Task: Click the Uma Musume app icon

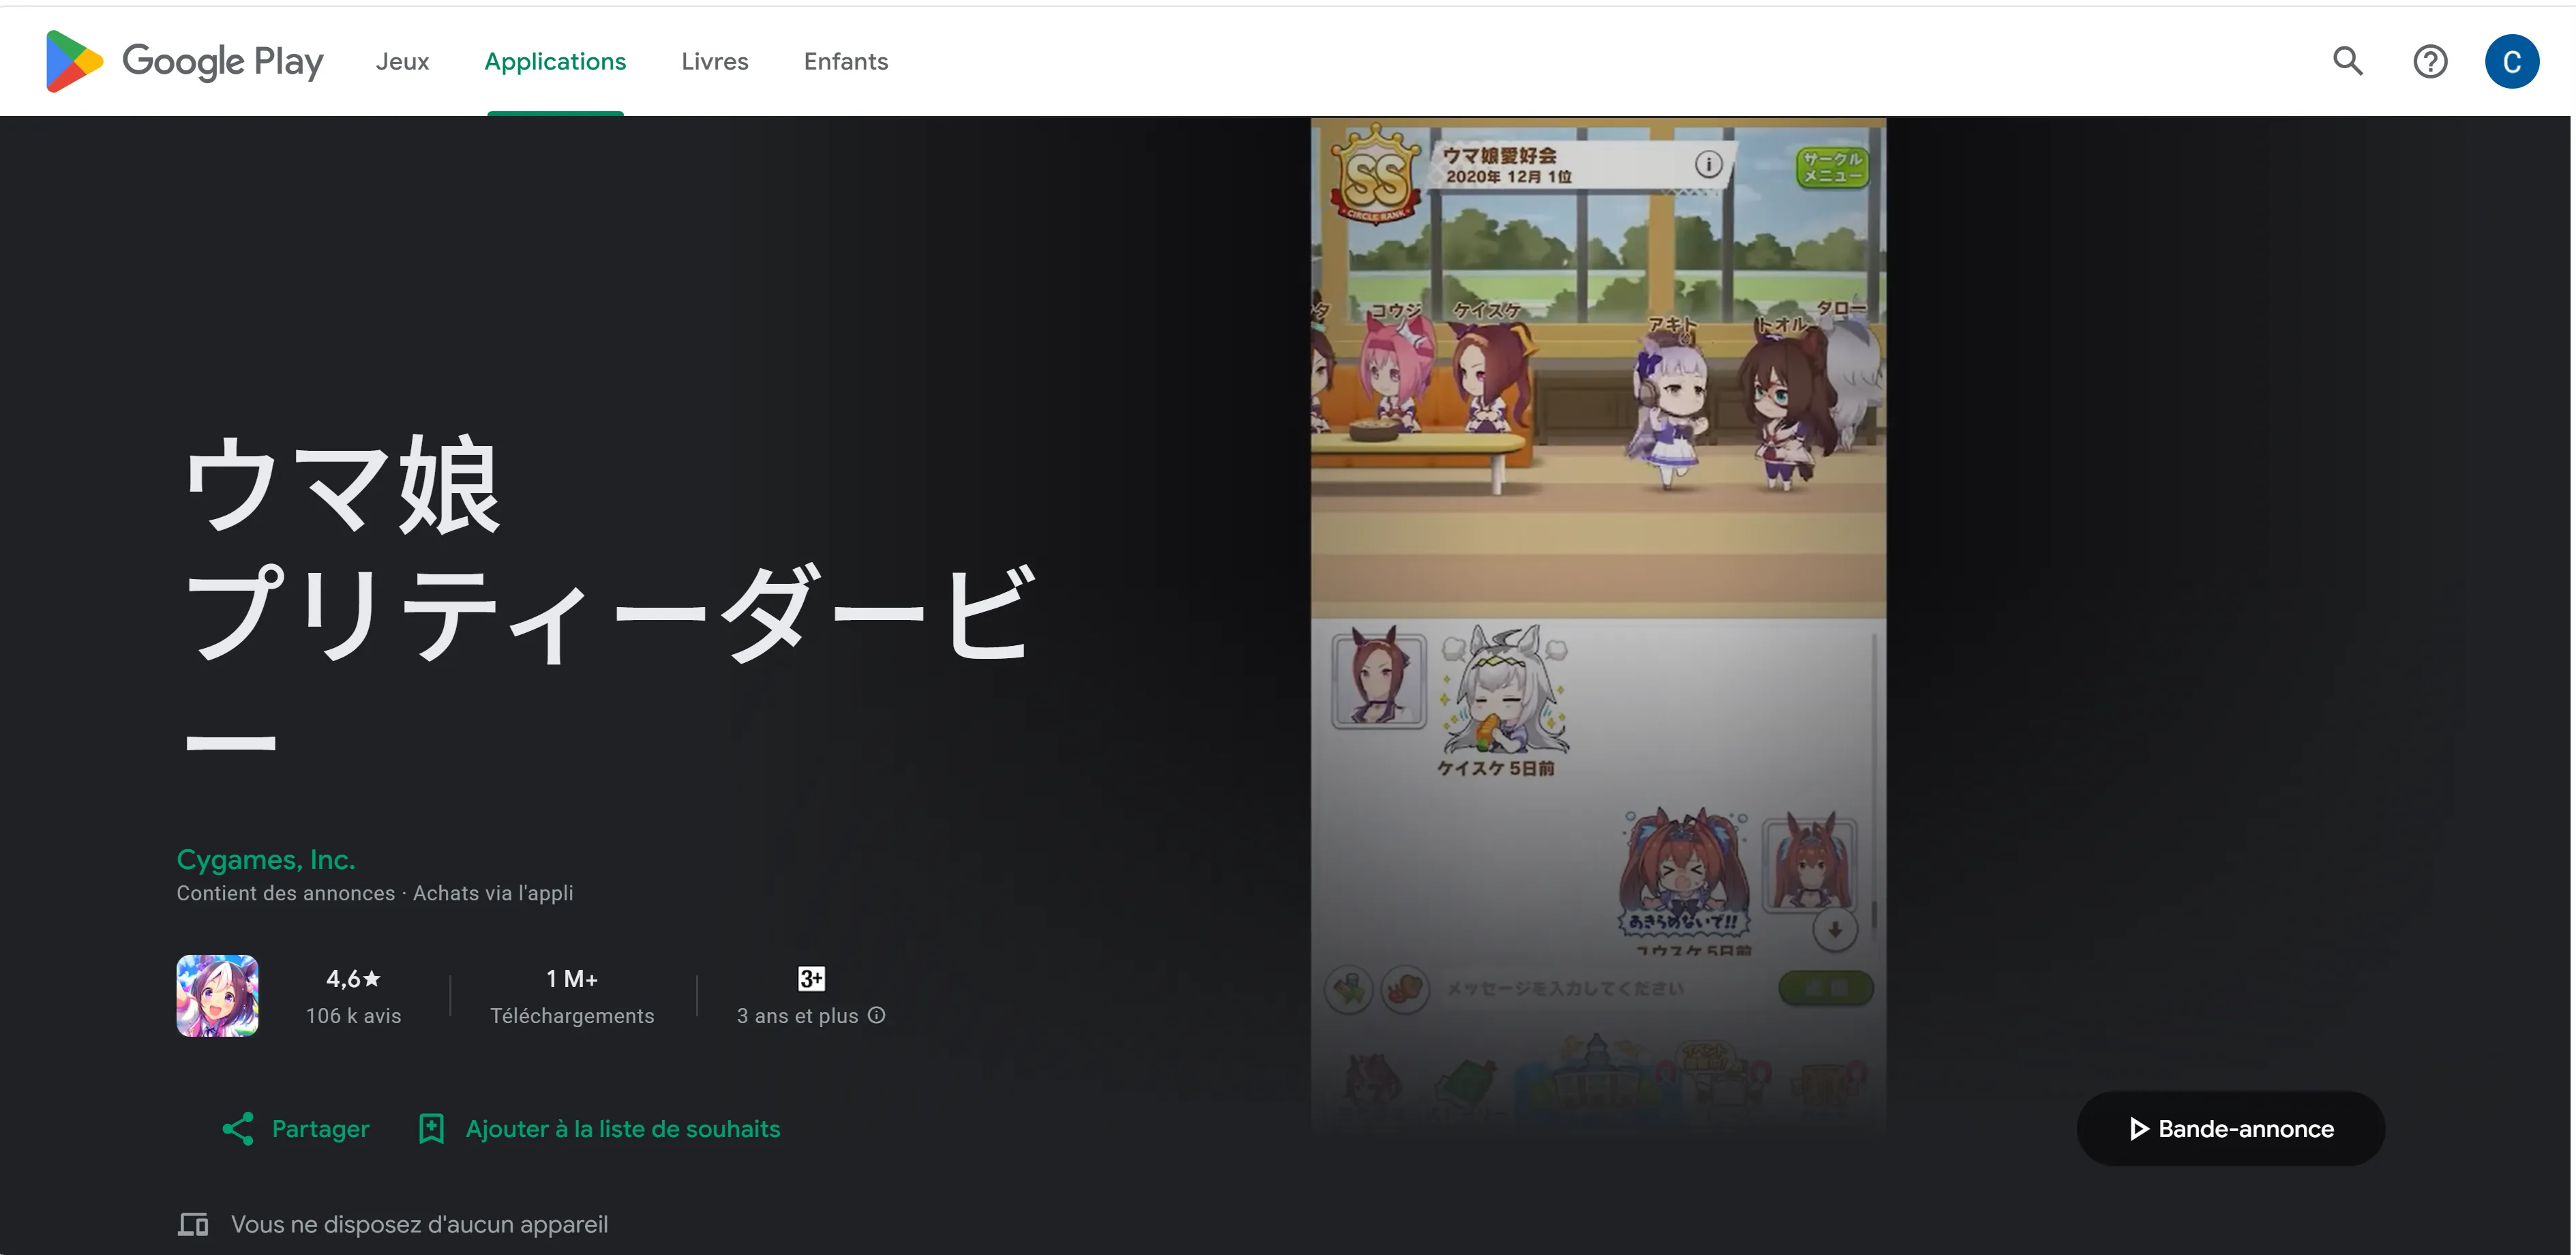Action: (217, 995)
